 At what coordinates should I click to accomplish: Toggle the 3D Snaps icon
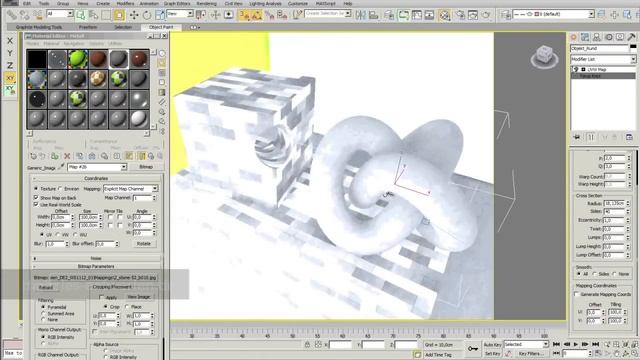pyautogui.click(x=244, y=16)
